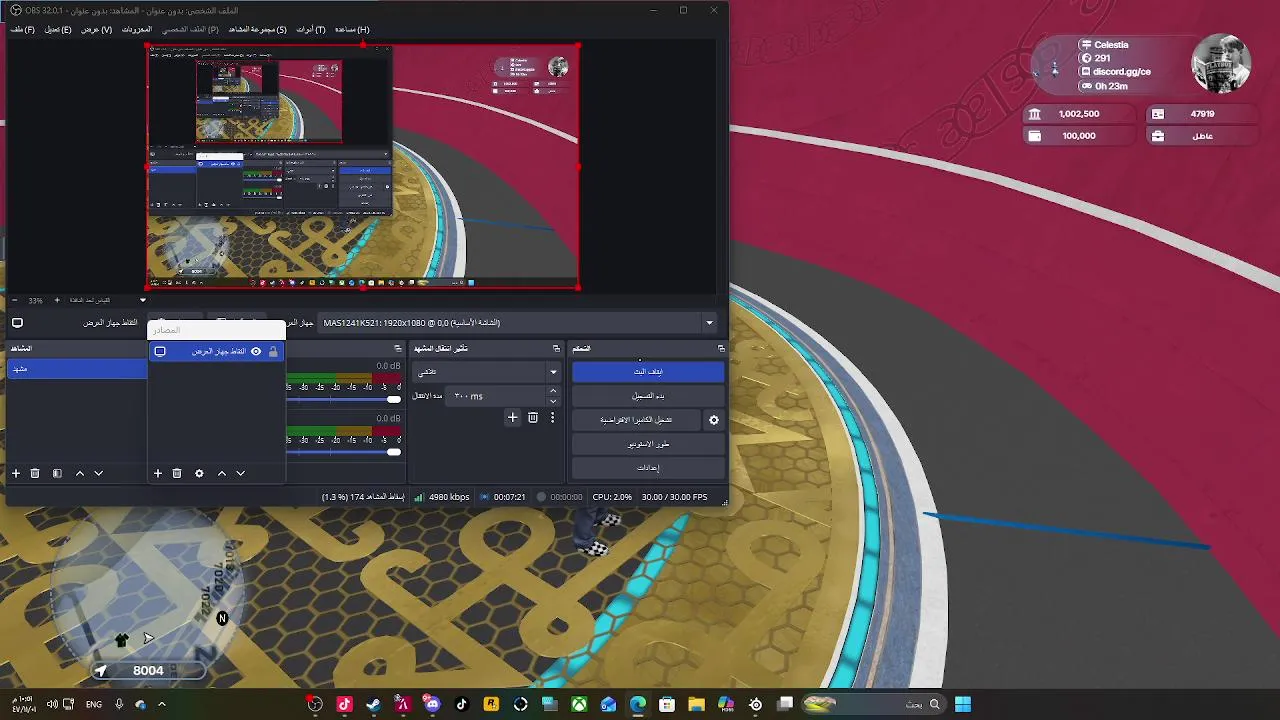This screenshot has width=1280, height=720.
Task: Open the Edit (E) menu
Action: coord(58,29)
